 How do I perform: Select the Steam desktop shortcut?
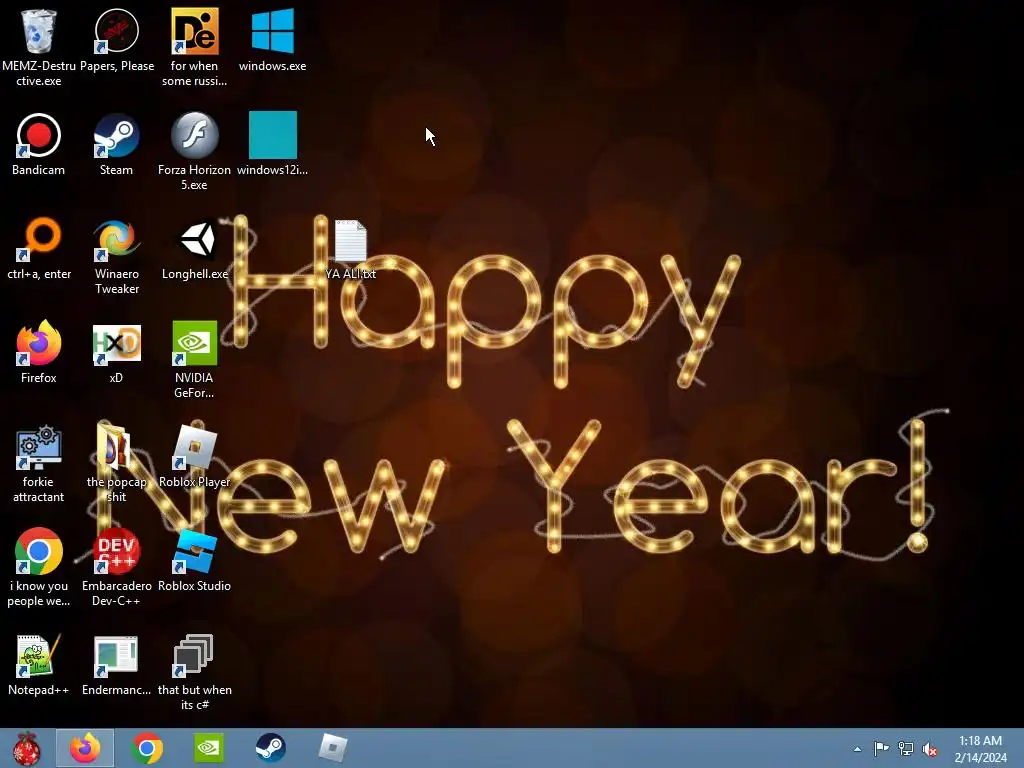point(116,136)
